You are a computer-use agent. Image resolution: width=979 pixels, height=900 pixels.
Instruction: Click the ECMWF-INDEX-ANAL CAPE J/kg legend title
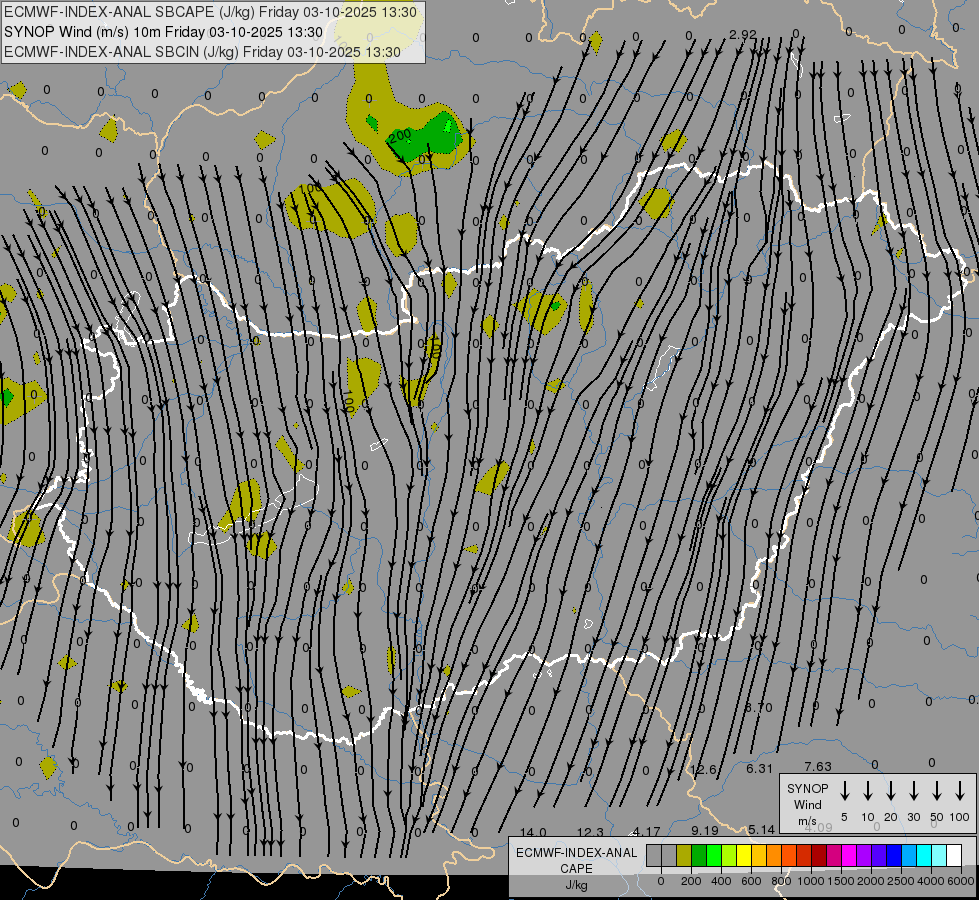[x=576, y=868]
